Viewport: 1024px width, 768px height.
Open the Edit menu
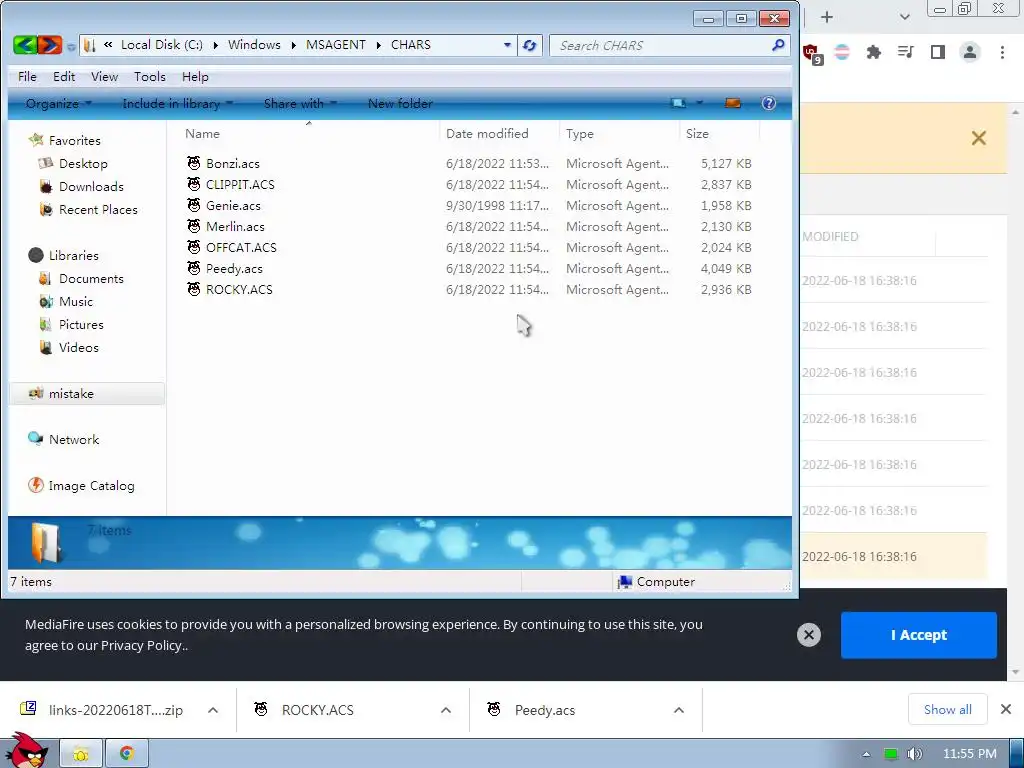64,76
